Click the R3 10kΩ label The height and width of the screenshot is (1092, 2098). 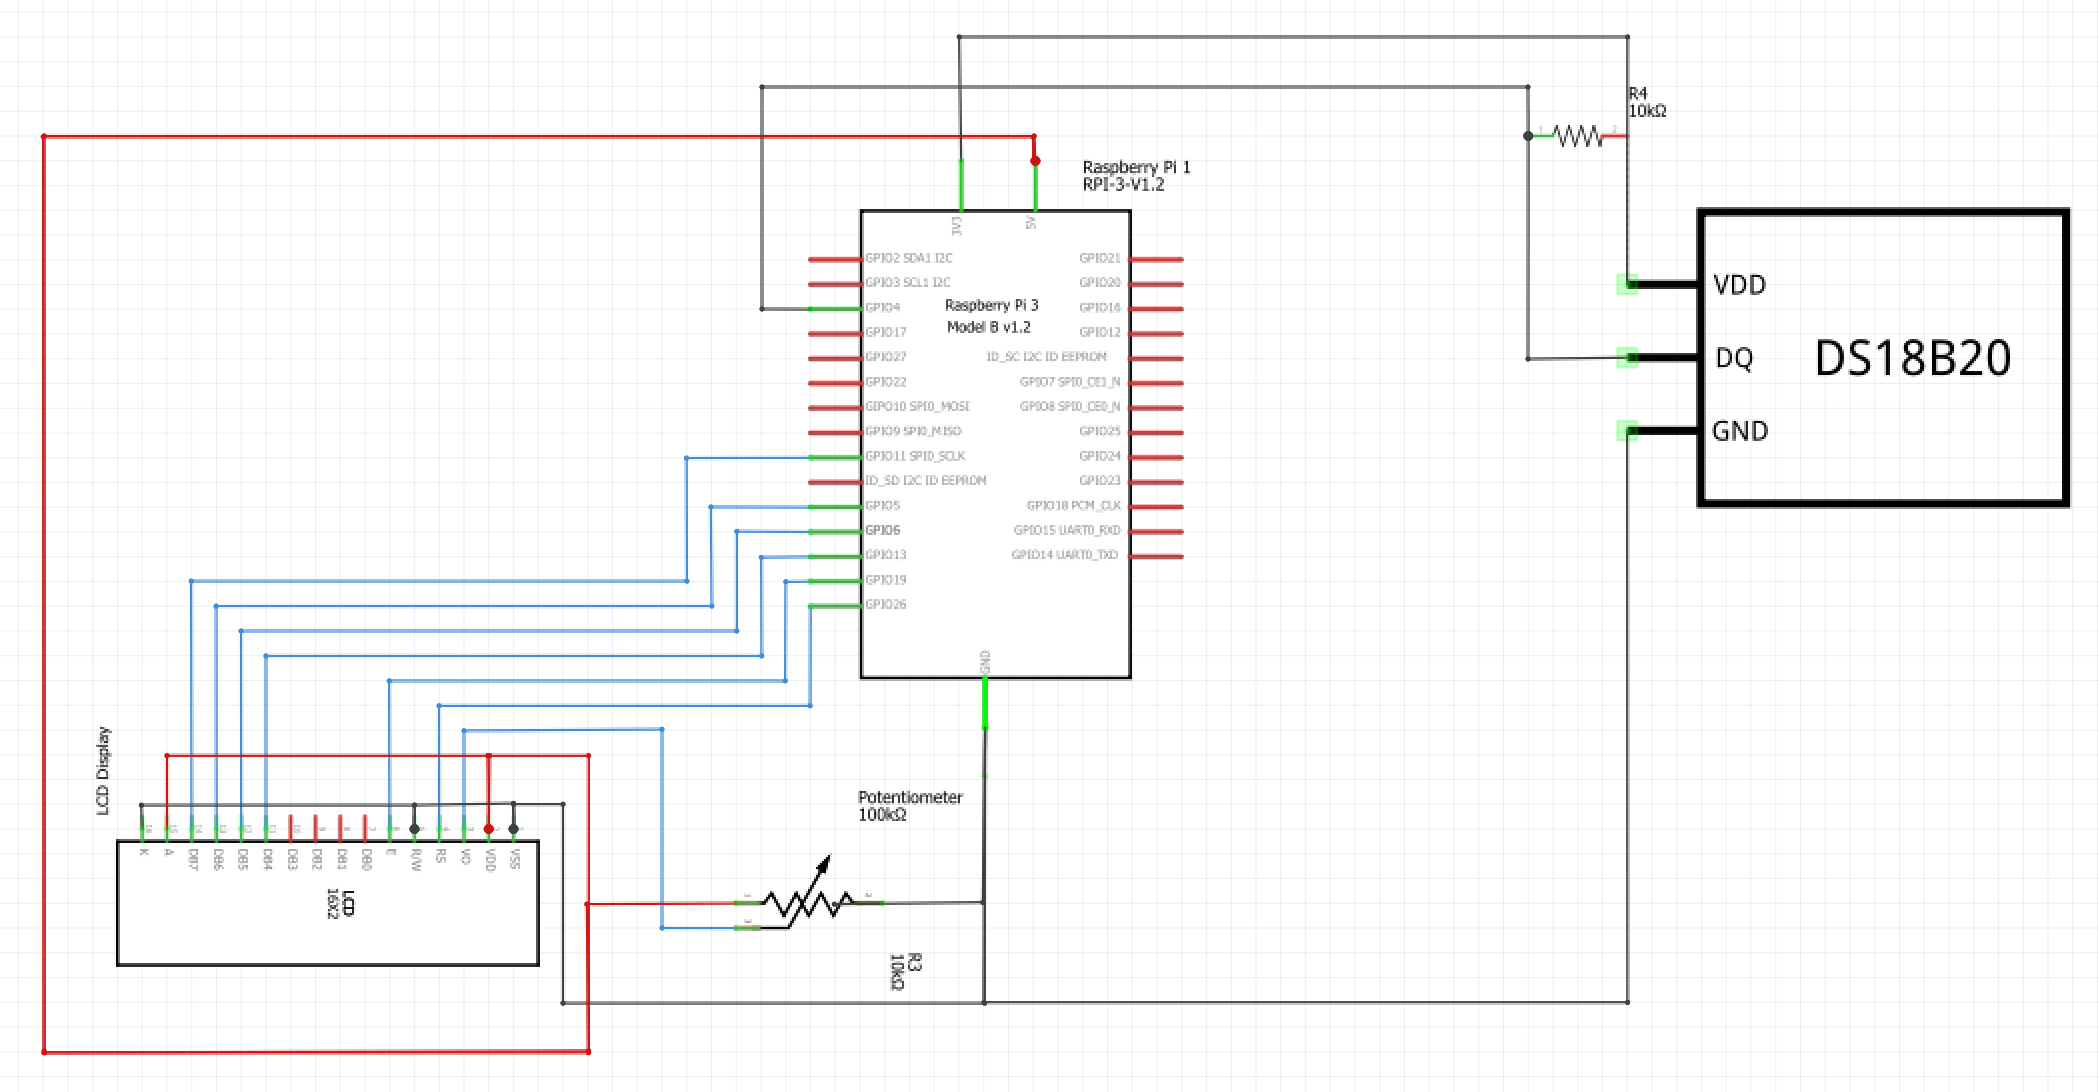click(x=906, y=970)
